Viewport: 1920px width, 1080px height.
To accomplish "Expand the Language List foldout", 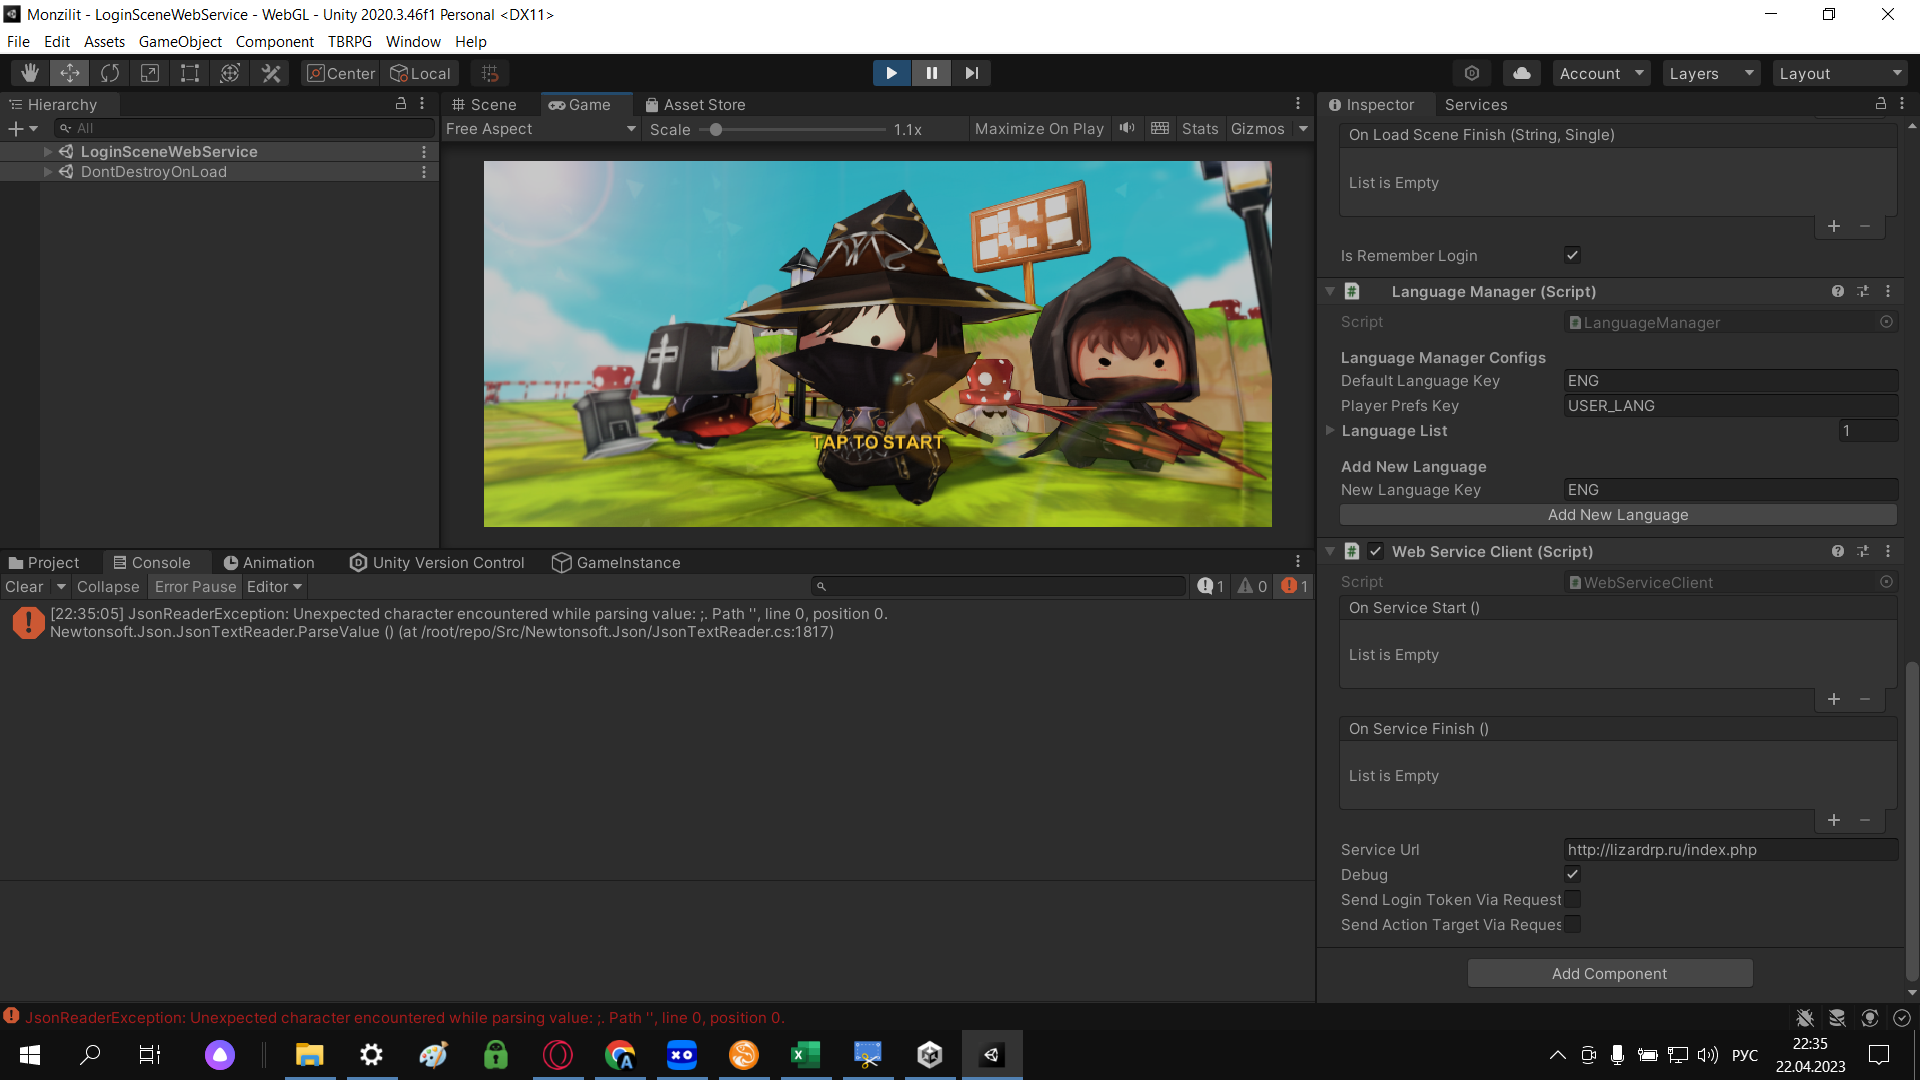I will tap(1330, 430).
